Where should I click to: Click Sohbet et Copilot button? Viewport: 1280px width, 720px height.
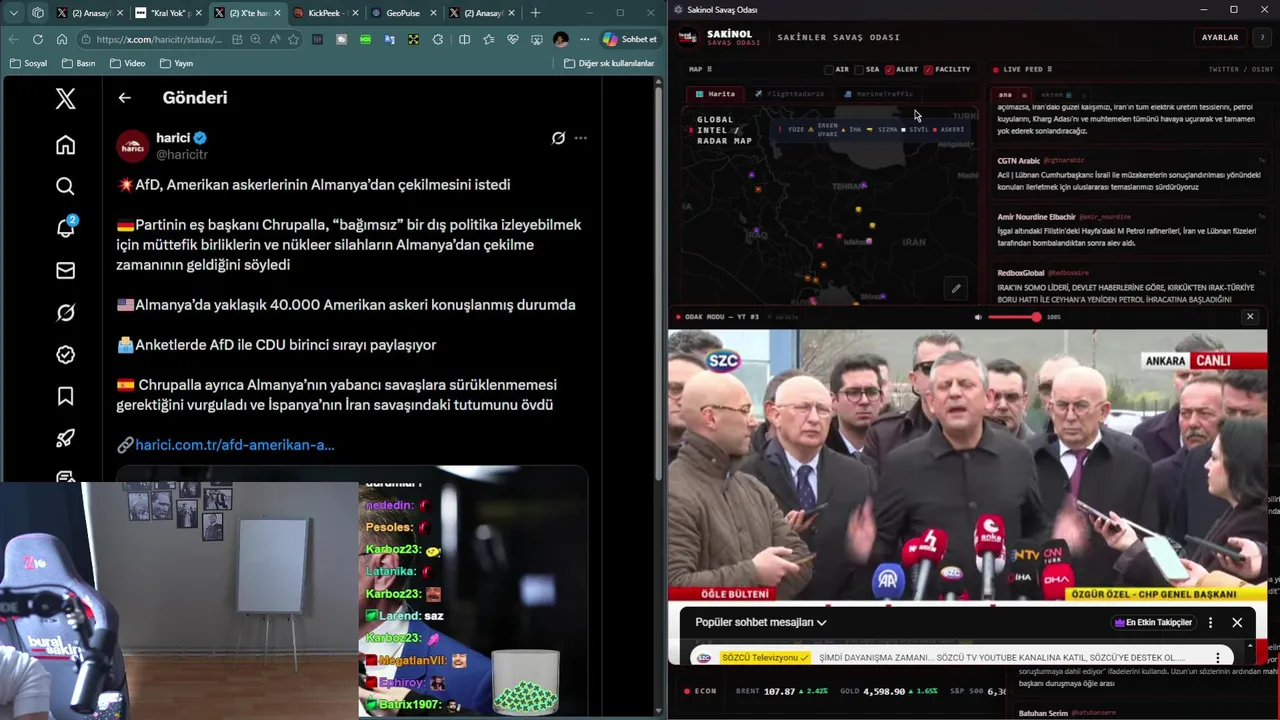point(630,39)
